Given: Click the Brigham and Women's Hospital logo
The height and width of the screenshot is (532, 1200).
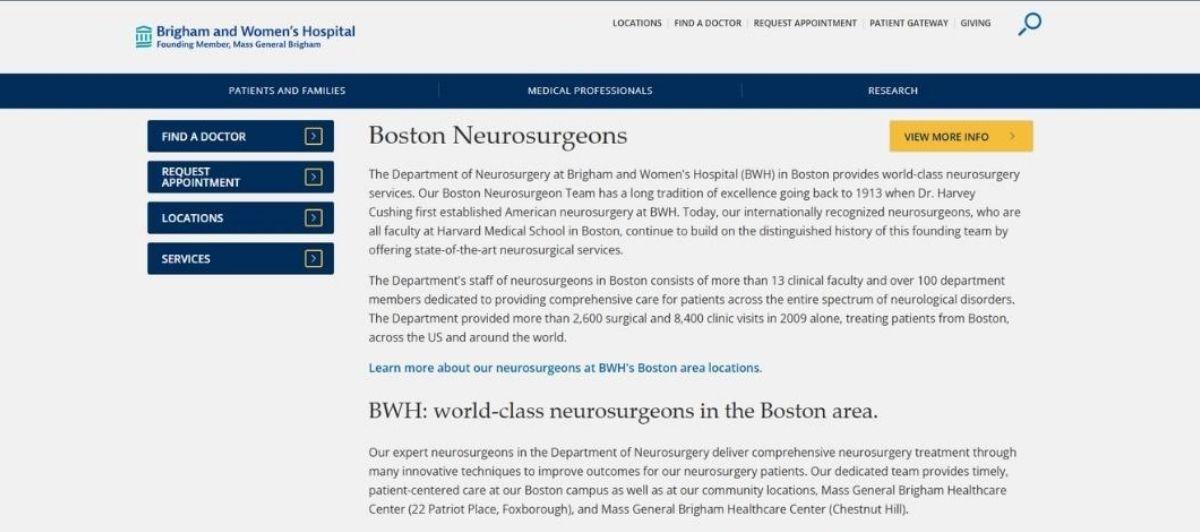Looking at the screenshot, I should click(x=245, y=36).
